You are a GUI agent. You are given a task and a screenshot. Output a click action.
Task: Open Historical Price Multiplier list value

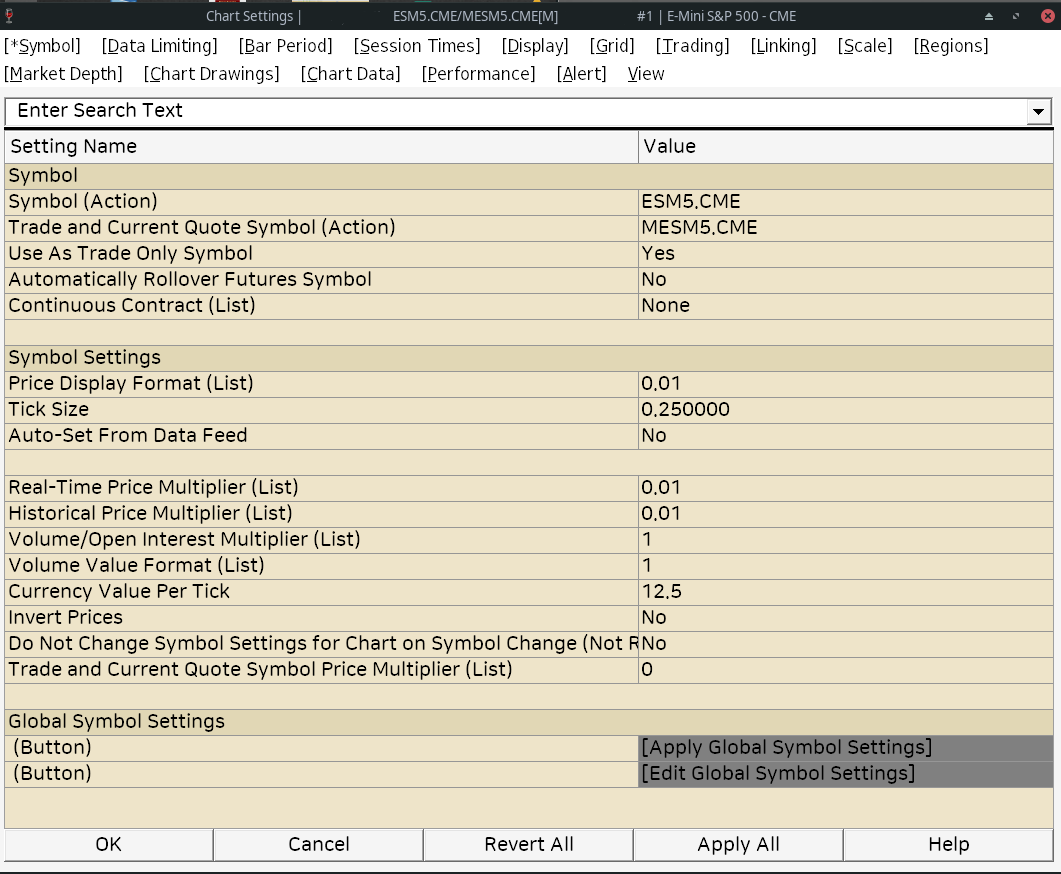tap(846, 513)
